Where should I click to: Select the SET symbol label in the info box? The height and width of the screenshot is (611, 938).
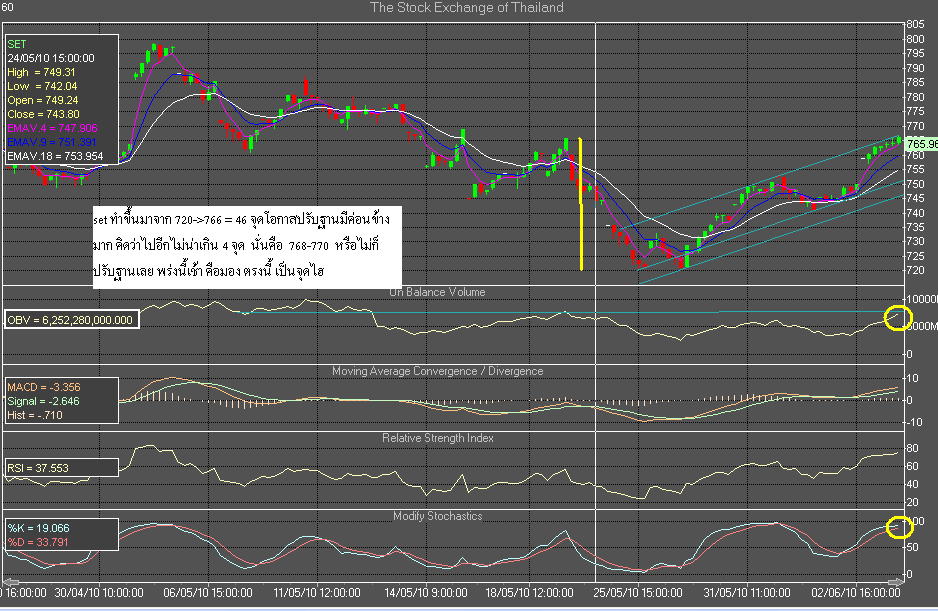point(17,44)
